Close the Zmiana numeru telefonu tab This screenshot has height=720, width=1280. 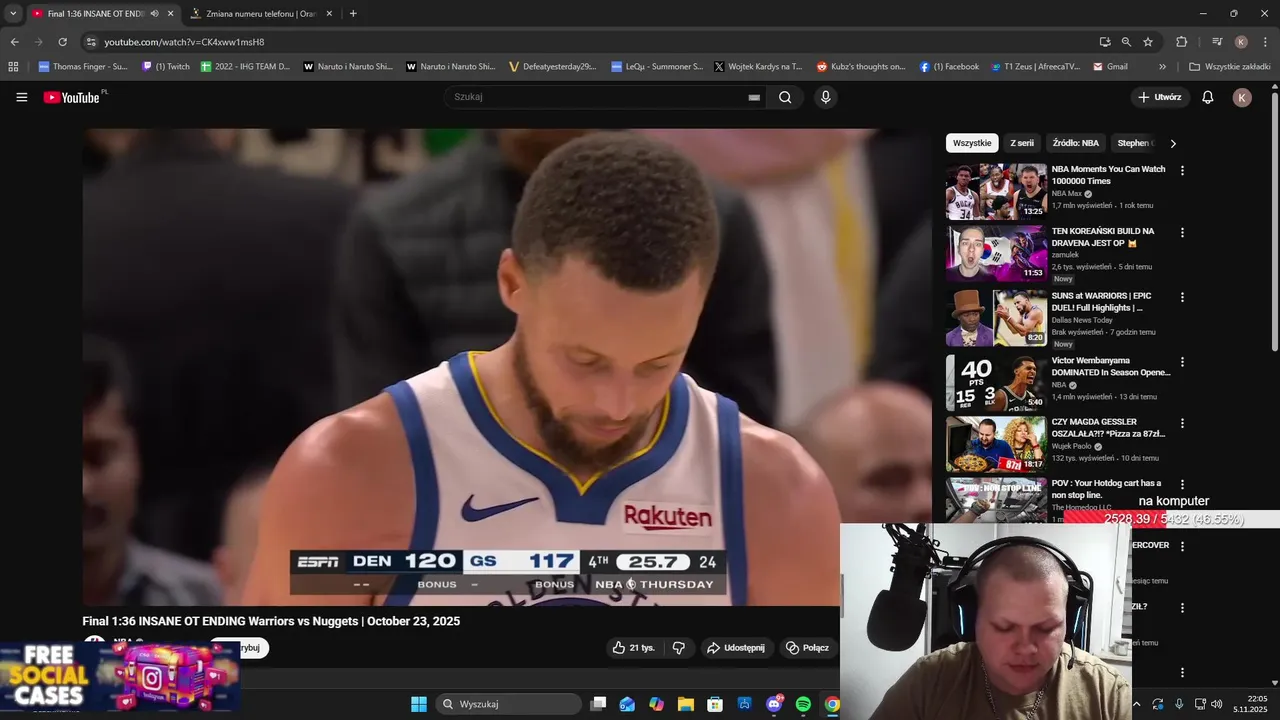coord(329,14)
